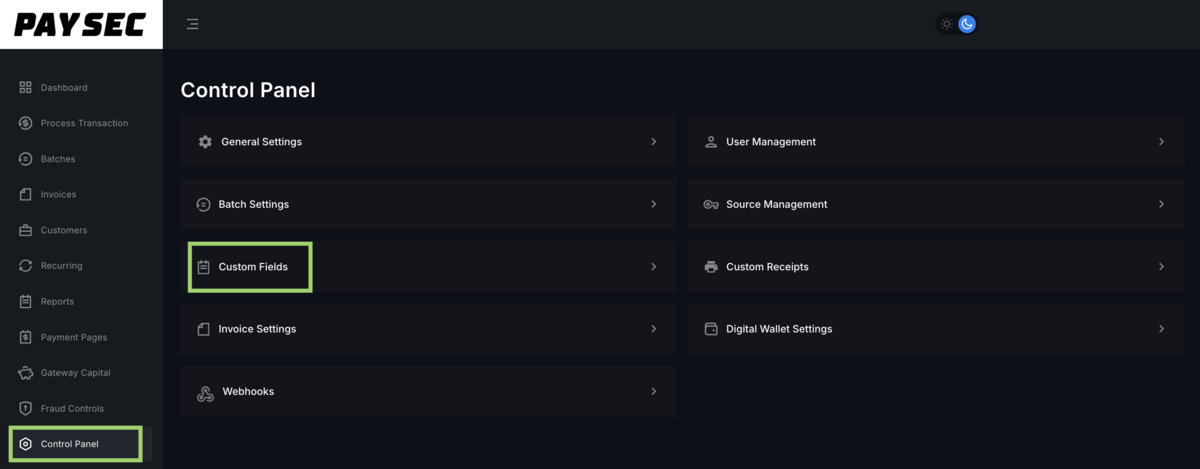Switch to light mode sun icon
The image size is (1200, 469).
947,24
